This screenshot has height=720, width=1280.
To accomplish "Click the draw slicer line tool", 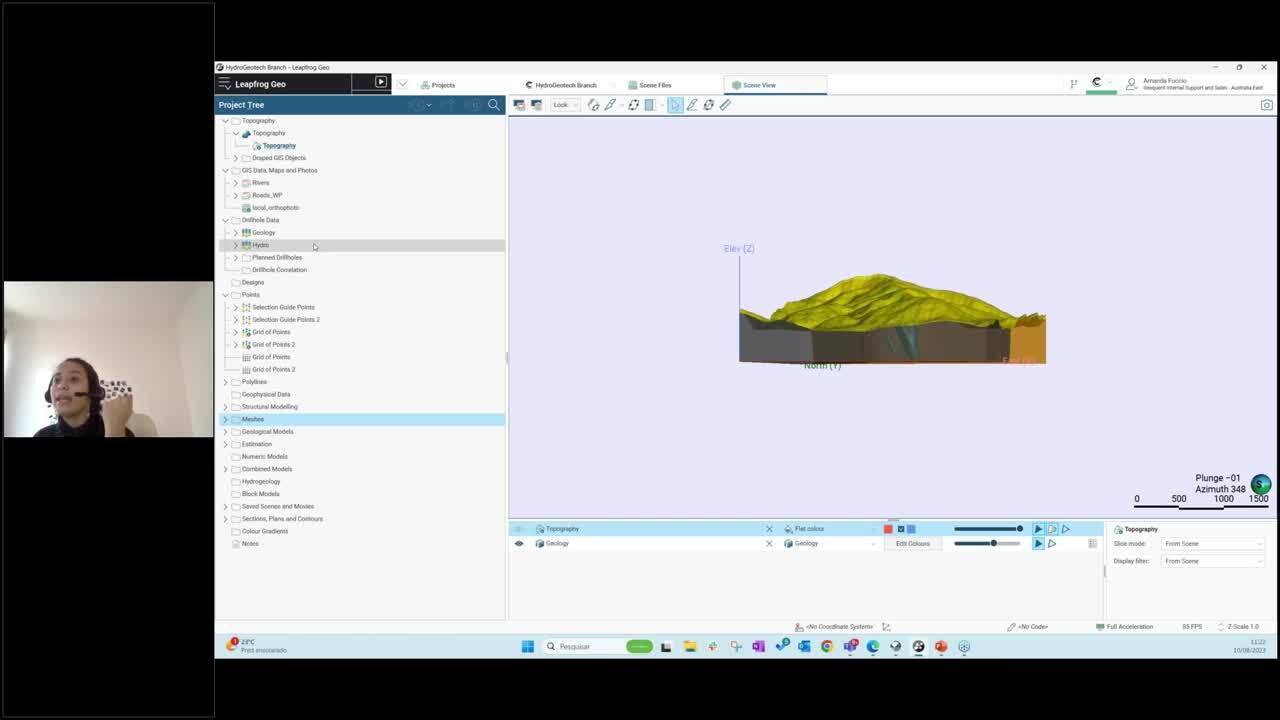I will (692, 105).
